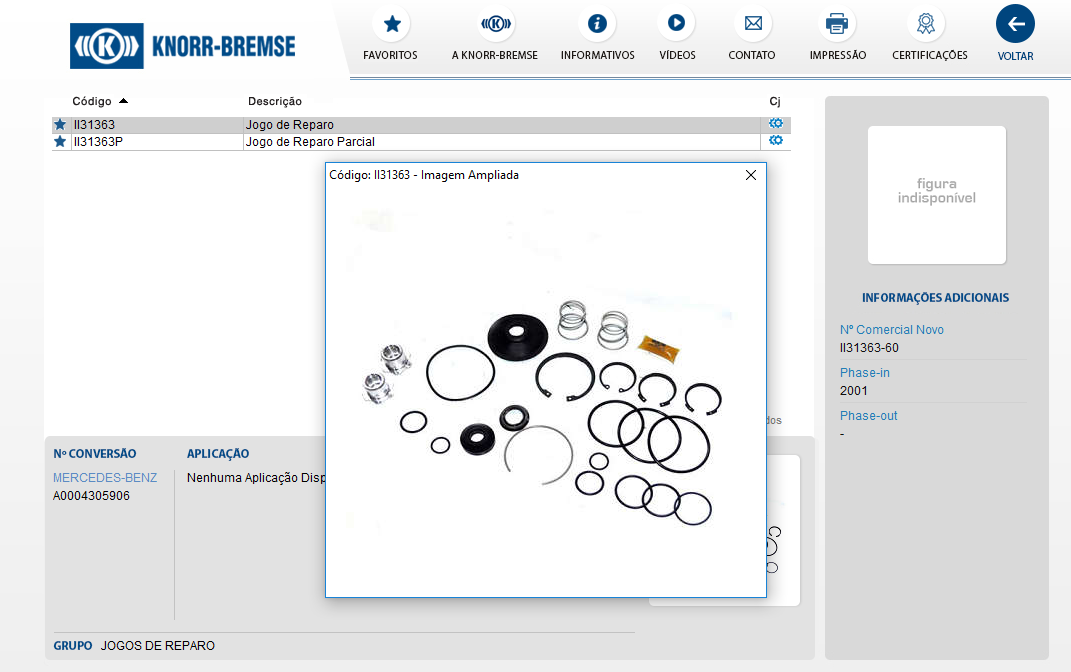
Task: Open the Vídeos play icon
Action: click(x=677, y=24)
